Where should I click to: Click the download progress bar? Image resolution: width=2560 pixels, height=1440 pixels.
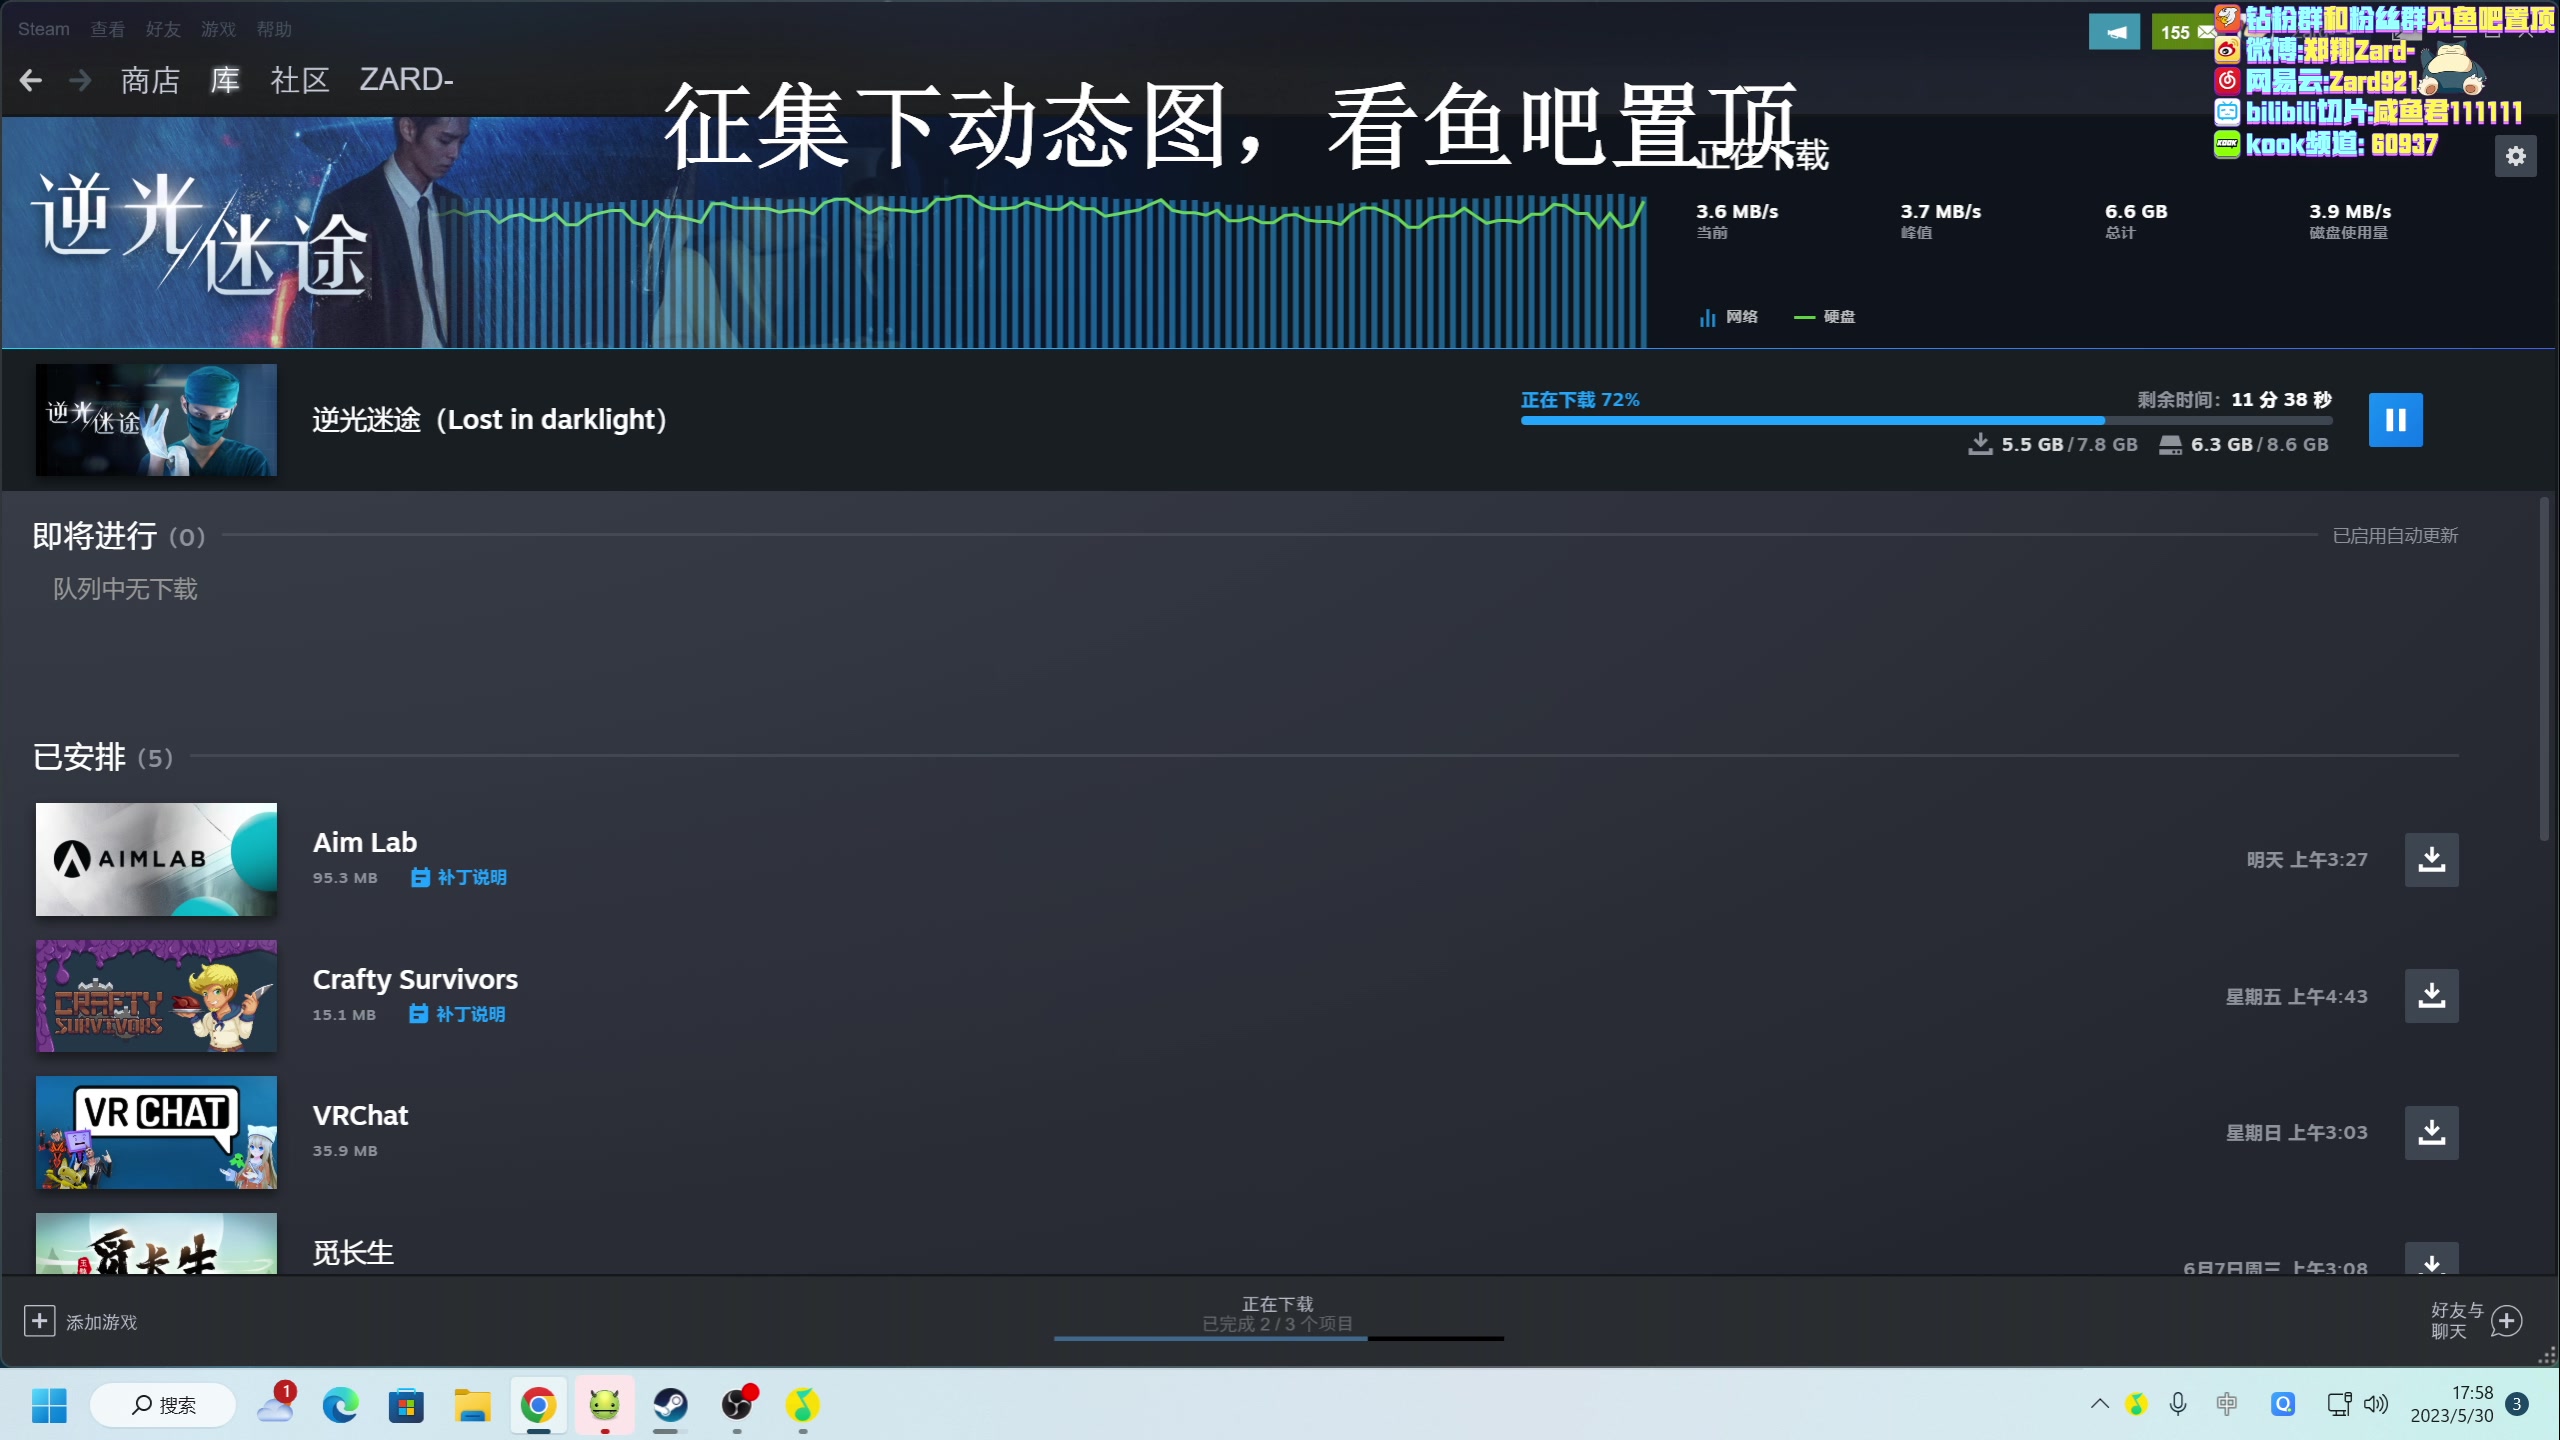(x=1925, y=421)
